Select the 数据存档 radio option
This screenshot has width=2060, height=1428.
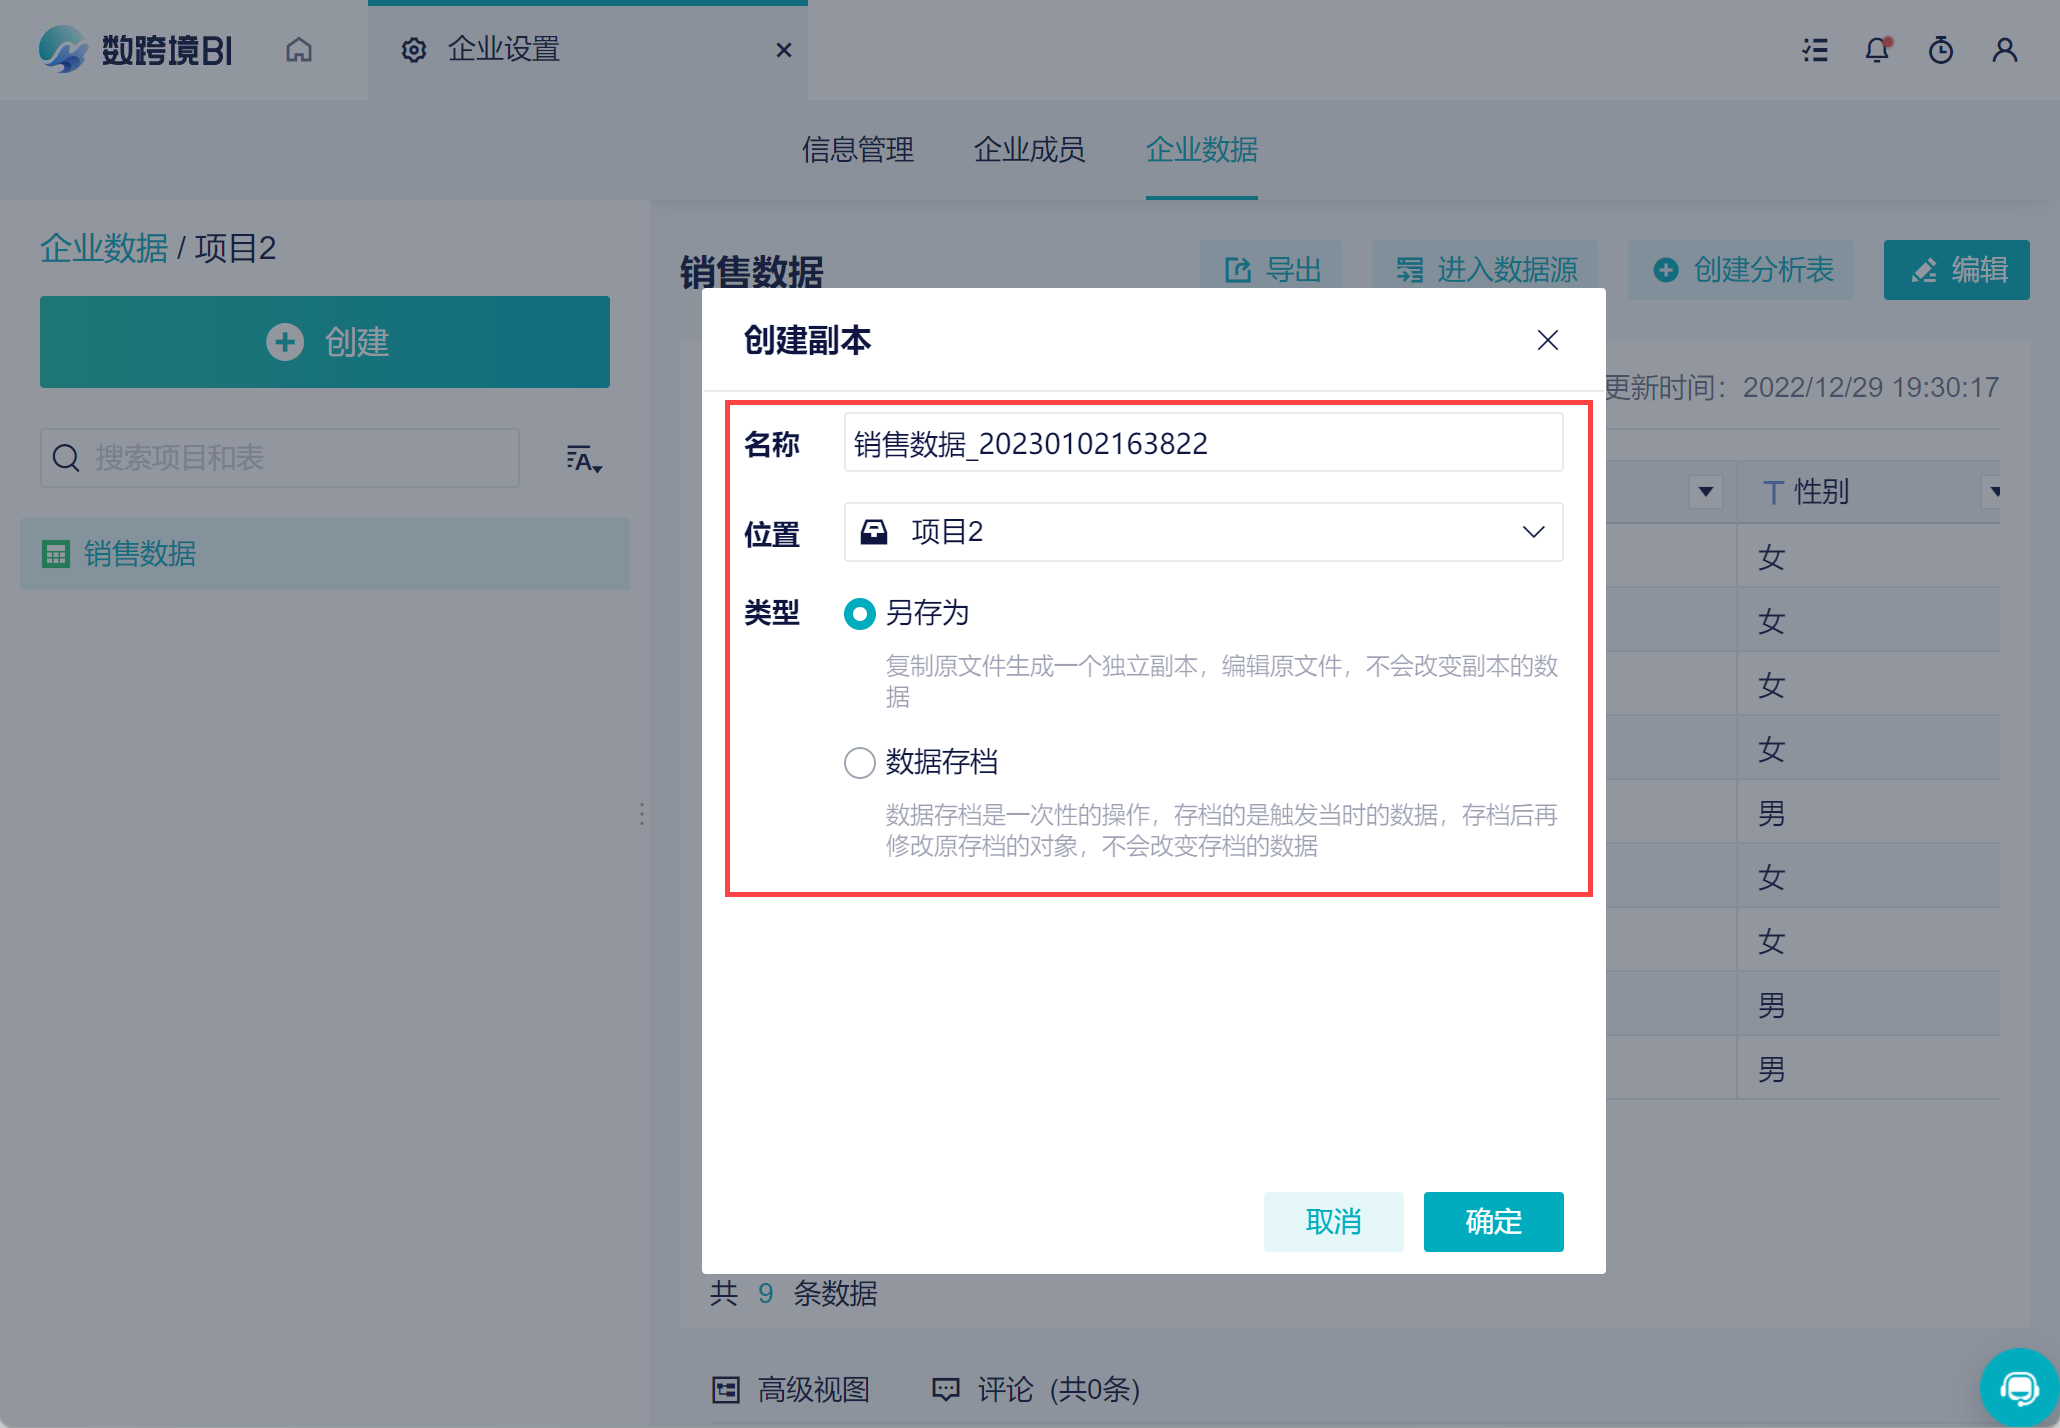(859, 763)
